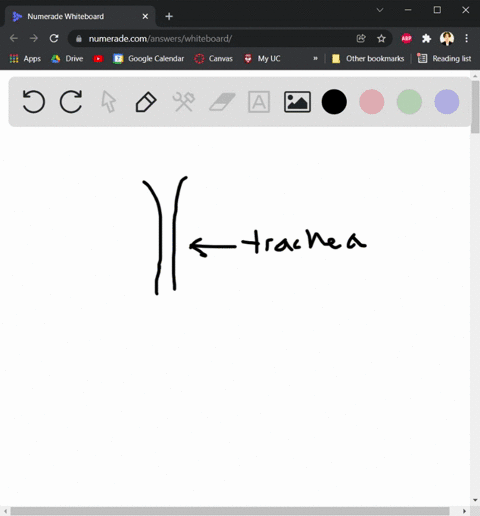Image resolution: width=480 pixels, height=516 pixels.
Task: Open the crossed tools icon
Action: (x=184, y=102)
